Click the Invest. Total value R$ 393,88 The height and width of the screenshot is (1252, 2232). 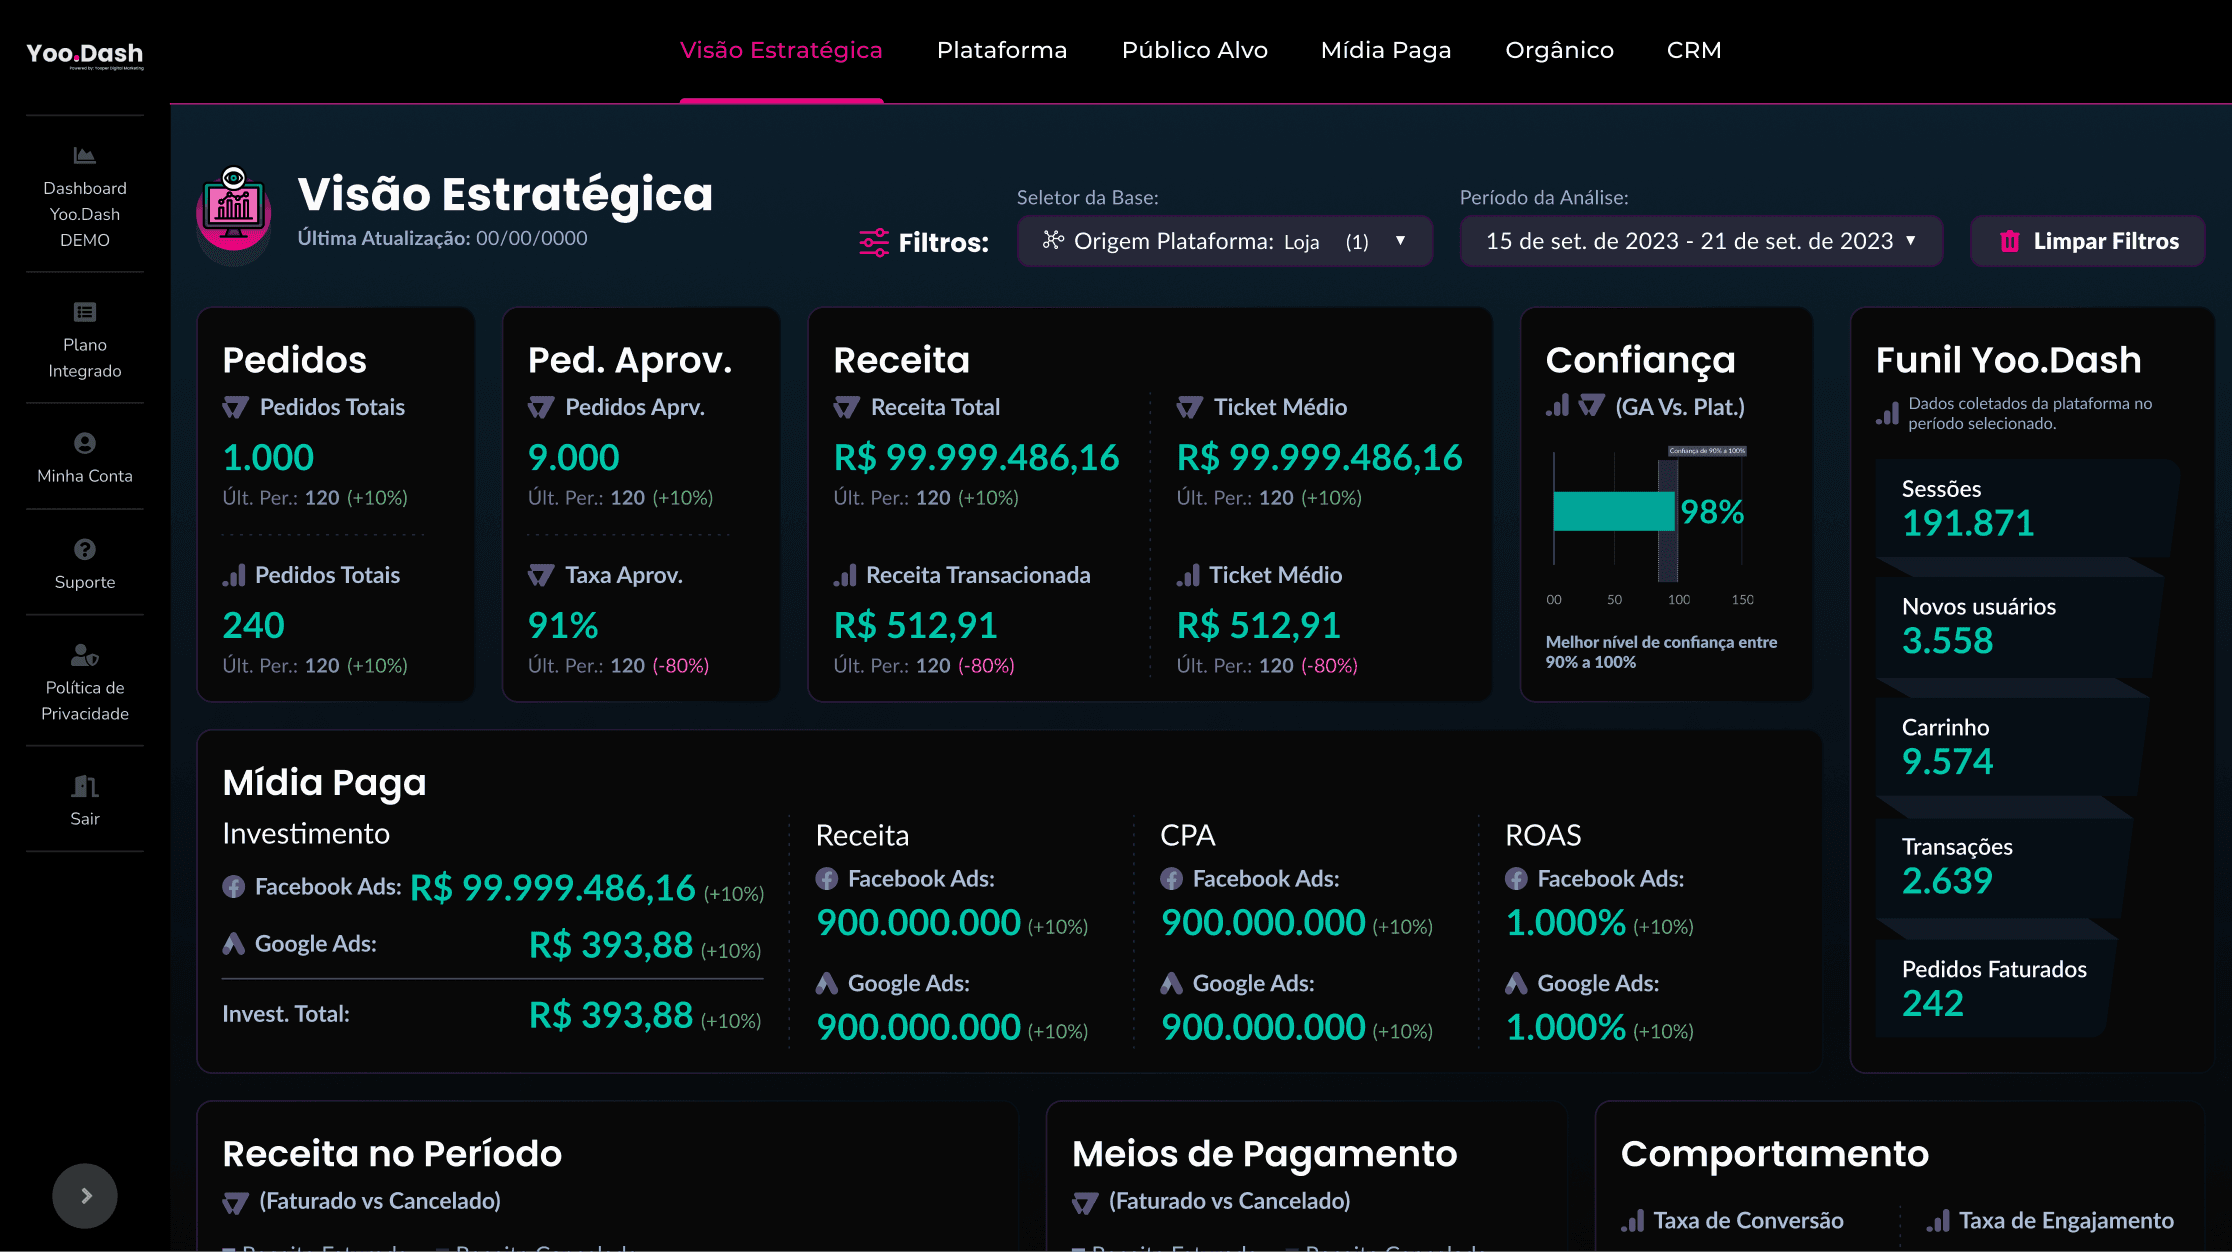coord(611,1015)
